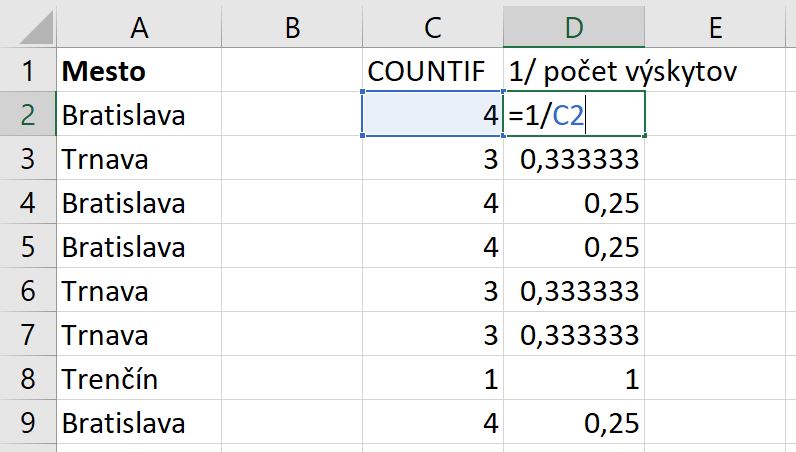Click highlighted cell C2 with value 4

[433, 114]
